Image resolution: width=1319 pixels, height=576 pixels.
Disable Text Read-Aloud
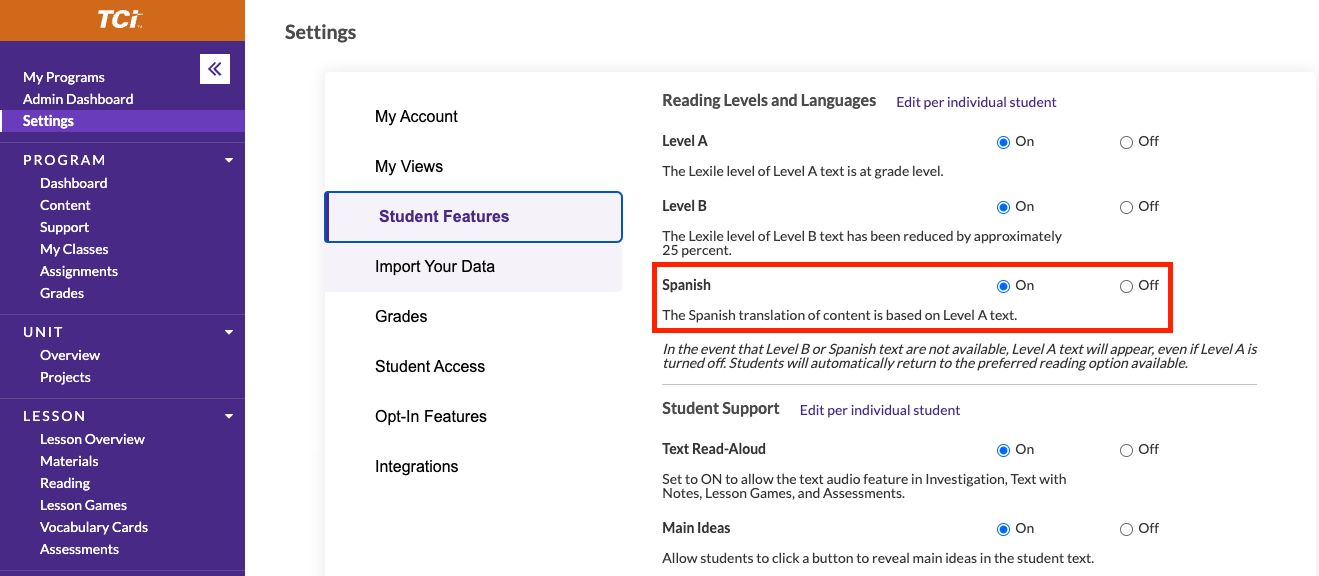pyautogui.click(x=1125, y=449)
